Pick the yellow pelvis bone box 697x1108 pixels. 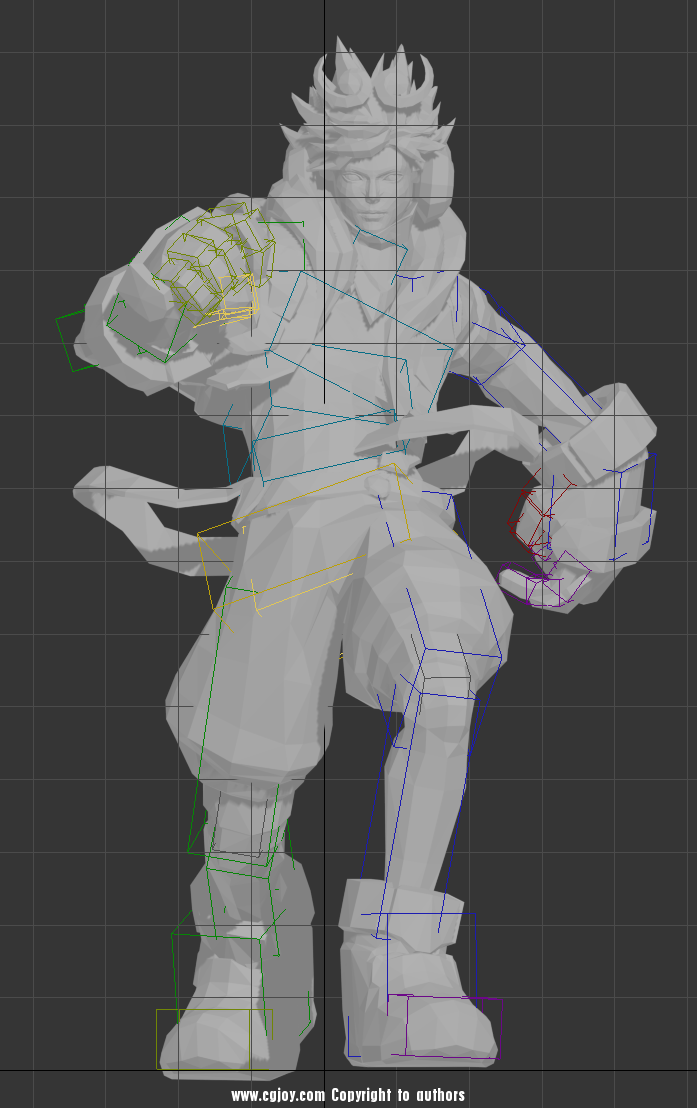point(304,537)
